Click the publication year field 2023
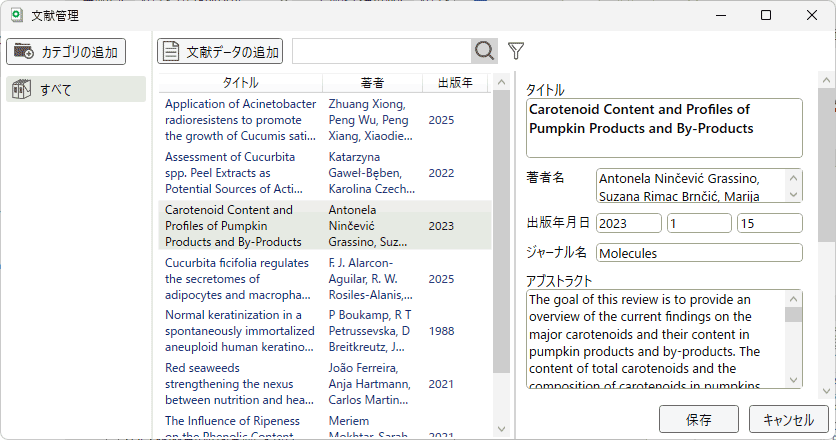This screenshot has width=836, height=440. click(629, 224)
